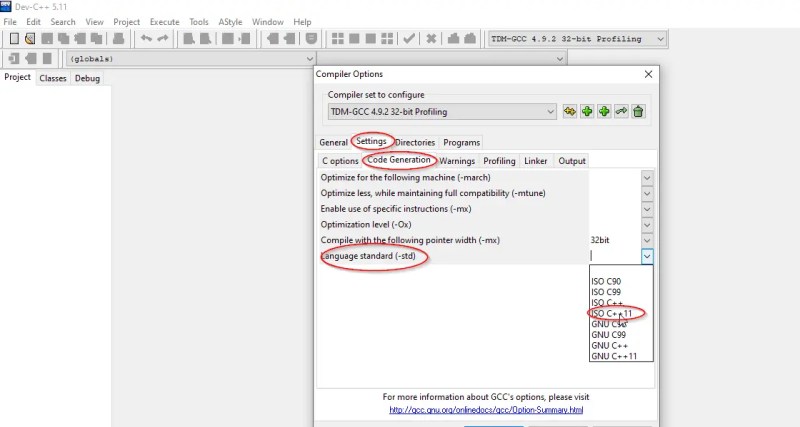Choose ISO C90 from the standard list
The width and height of the screenshot is (800, 427).
coord(621,281)
